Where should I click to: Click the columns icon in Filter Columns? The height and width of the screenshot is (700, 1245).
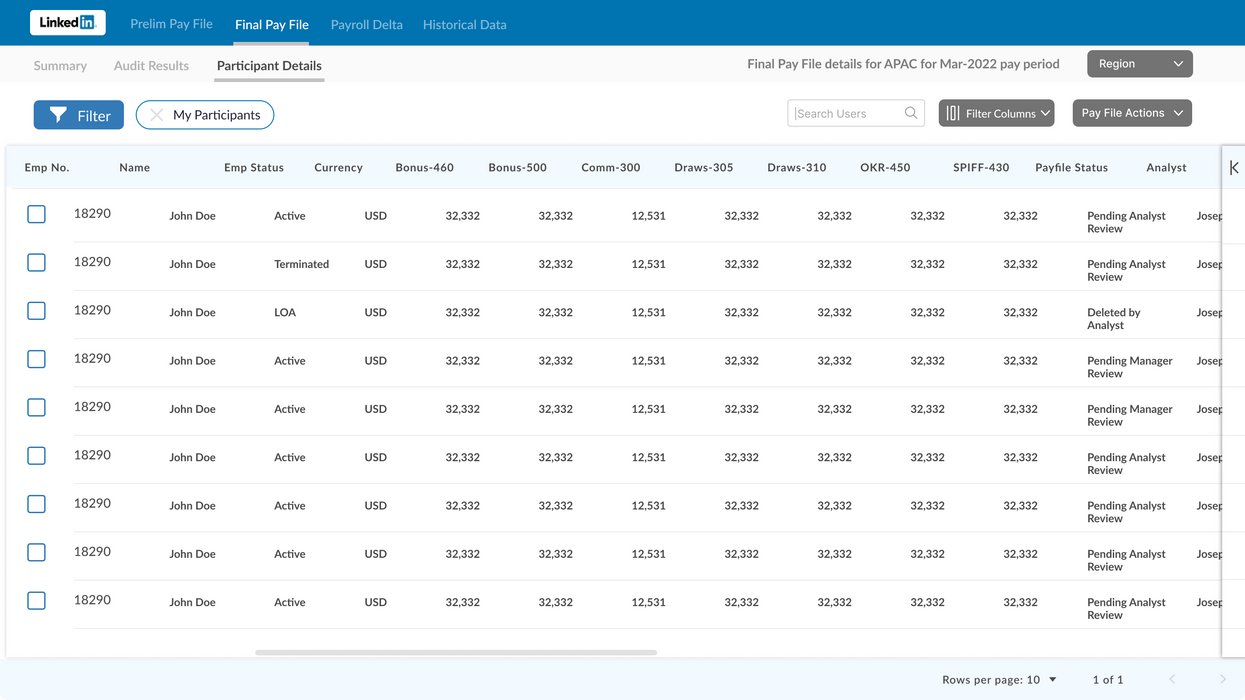(953, 113)
